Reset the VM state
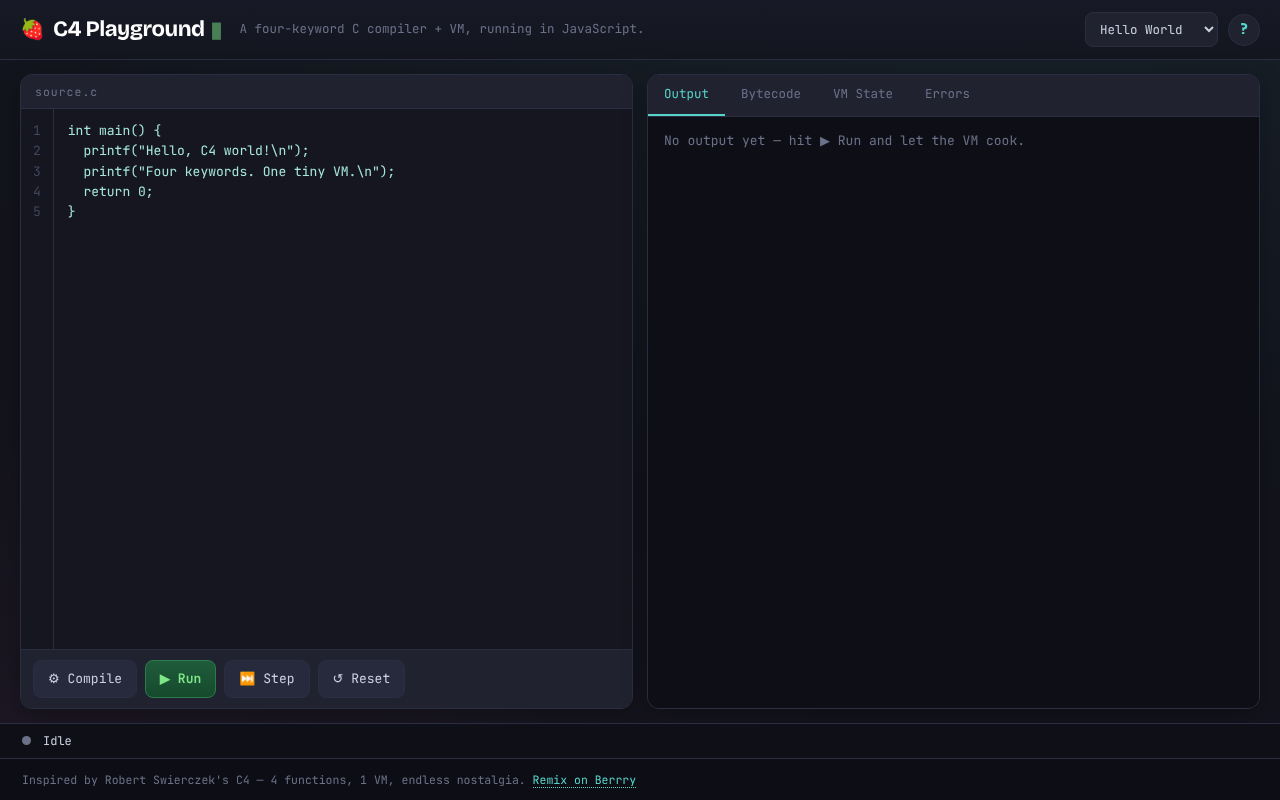Screen dimensions: 1280x800 click(361, 679)
